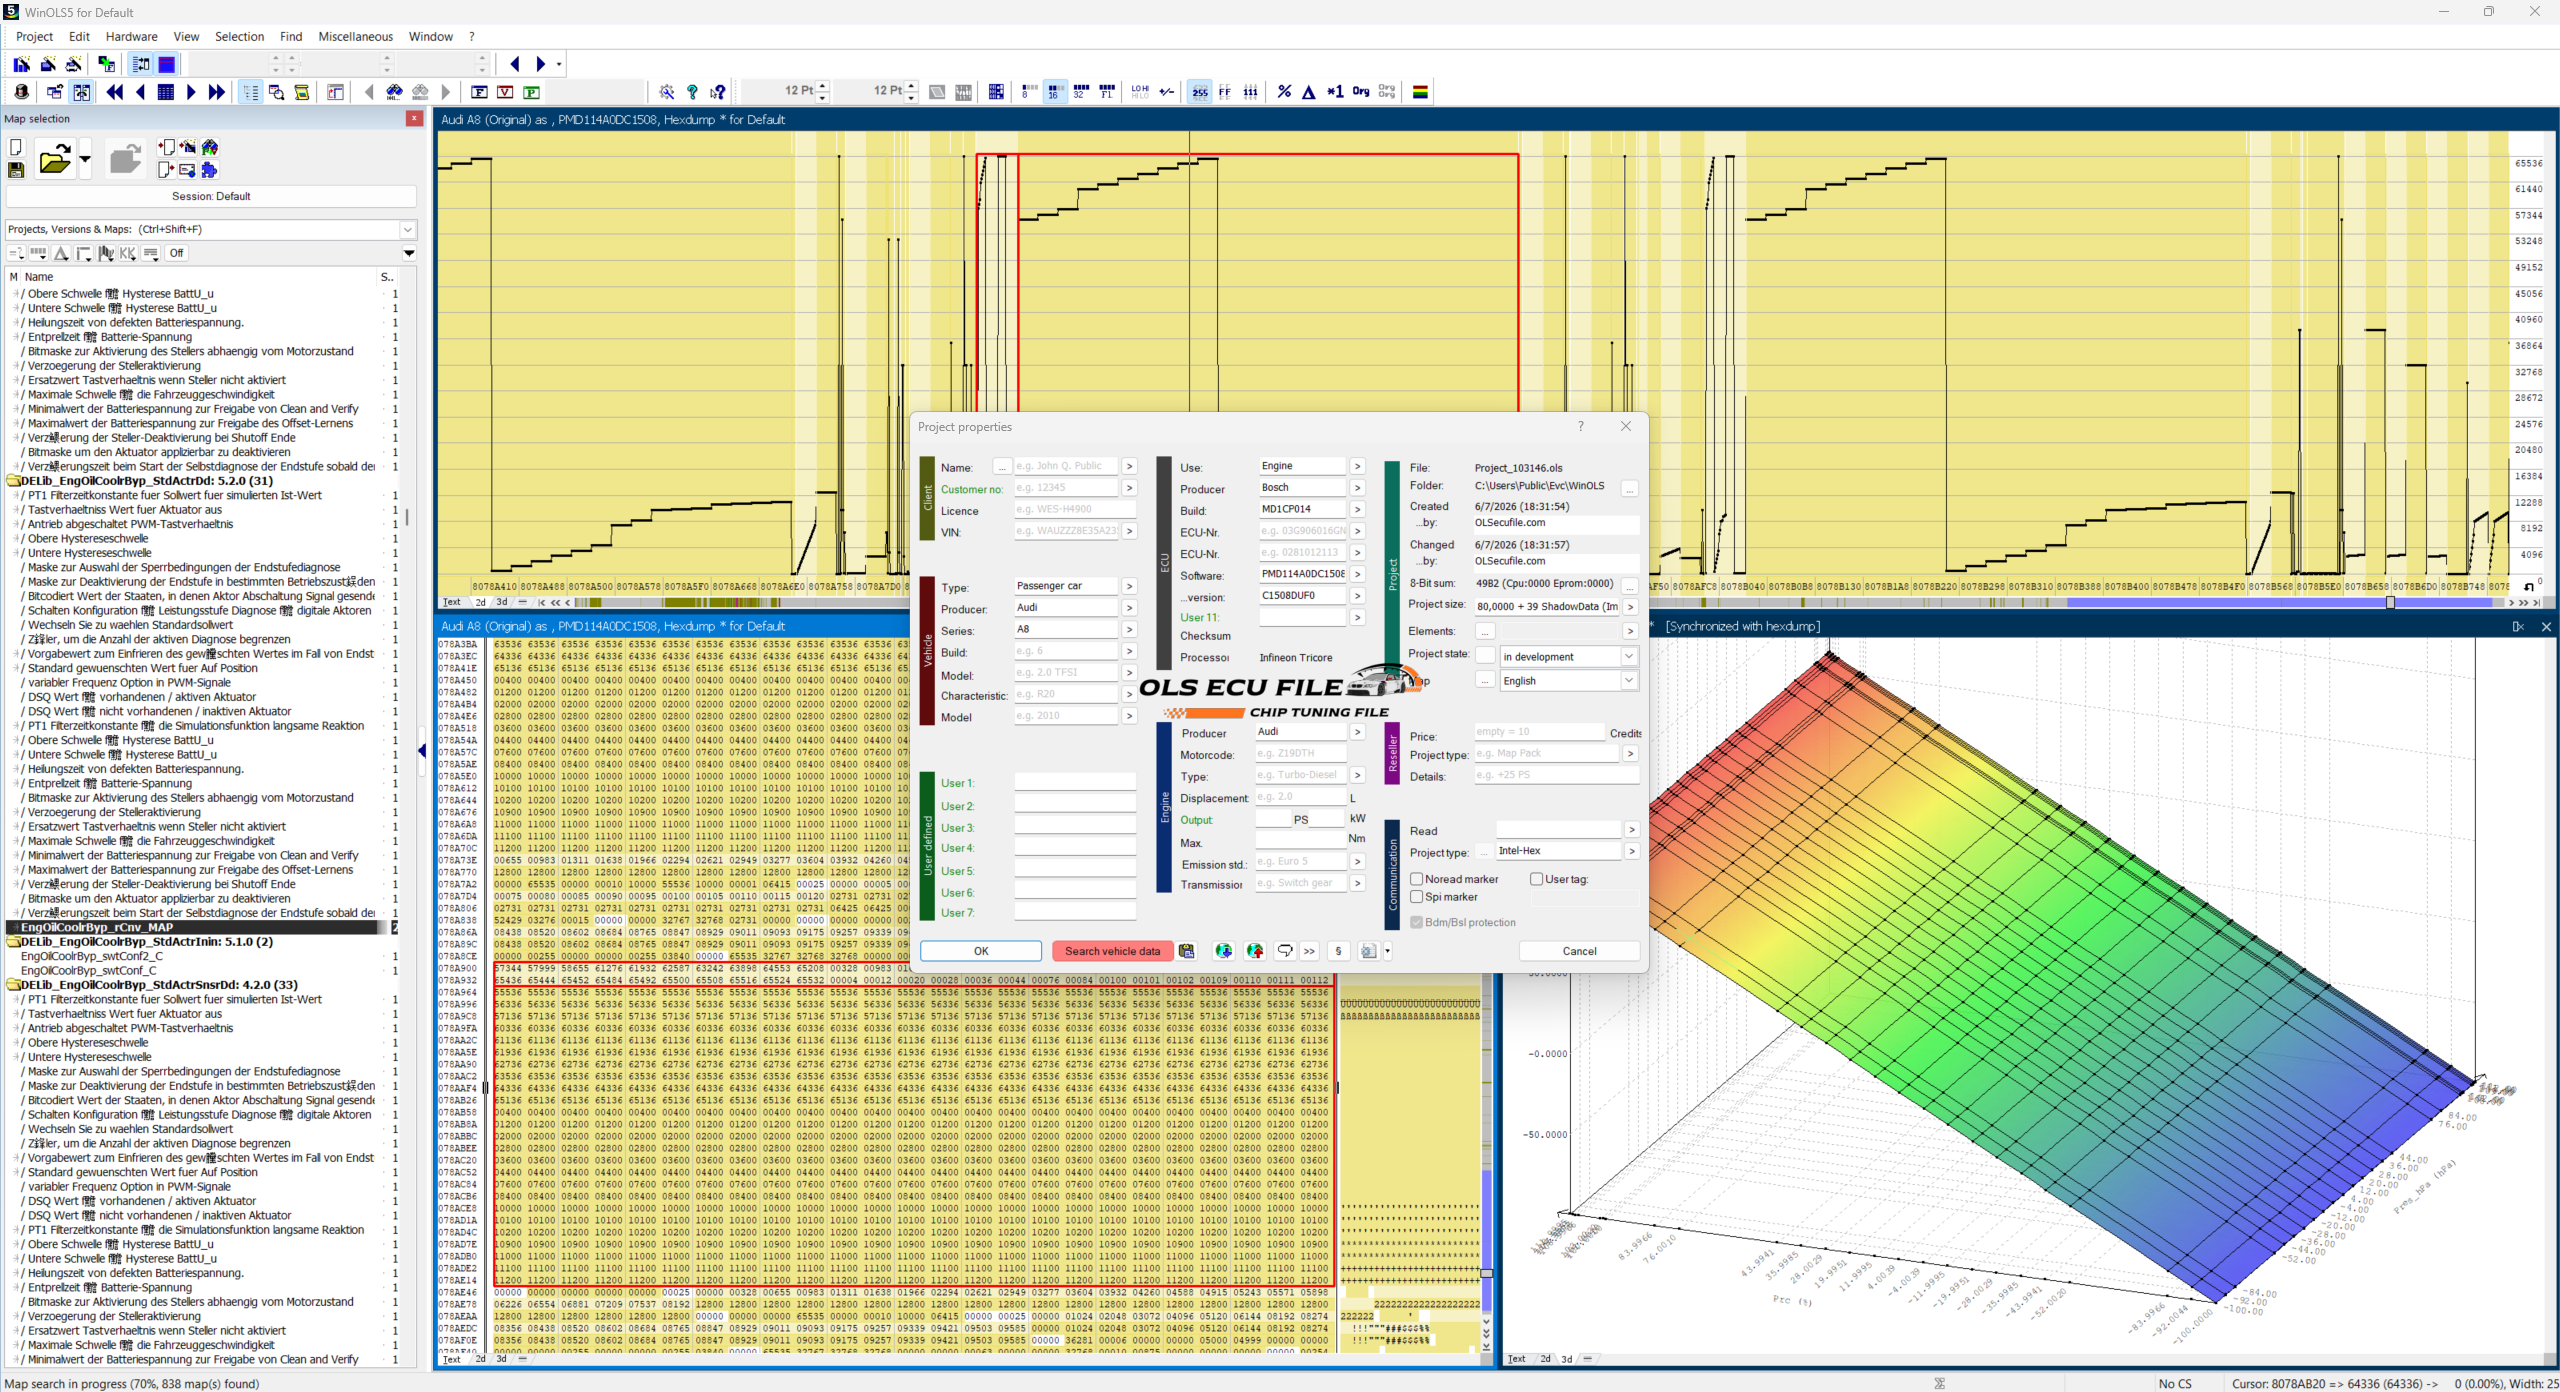Cancel the Project properties dialog
The width and height of the screenshot is (2560, 1392).
click(x=1579, y=951)
